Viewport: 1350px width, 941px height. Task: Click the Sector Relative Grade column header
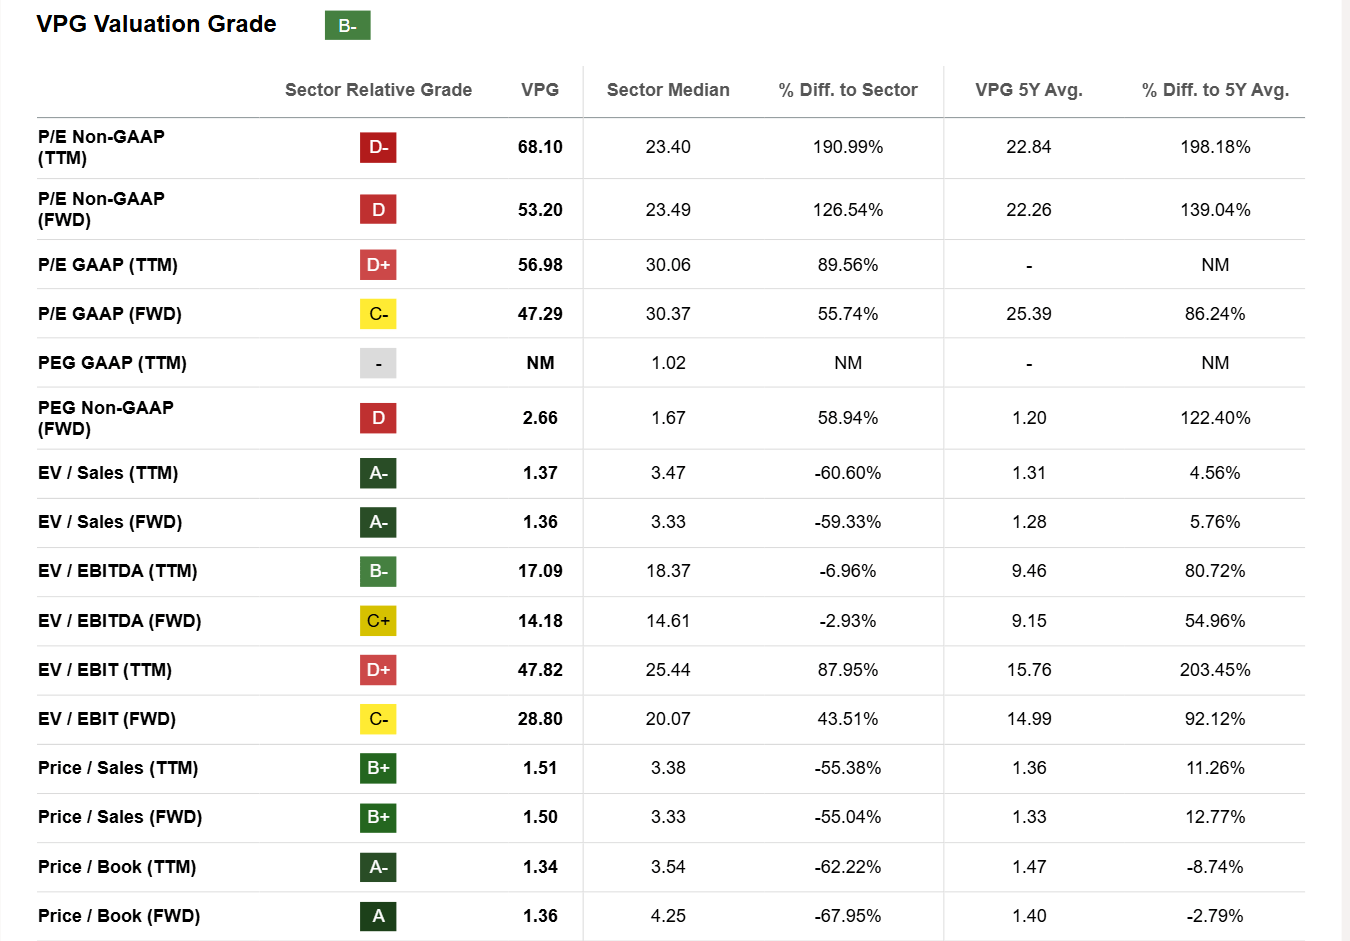378,90
